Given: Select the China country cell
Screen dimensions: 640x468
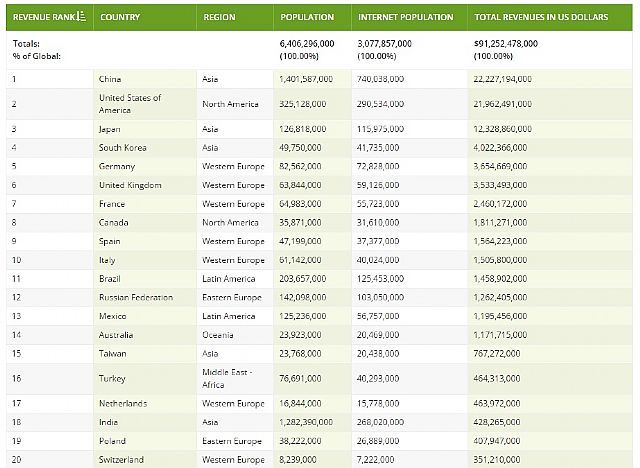Looking at the screenshot, I should [110, 78].
